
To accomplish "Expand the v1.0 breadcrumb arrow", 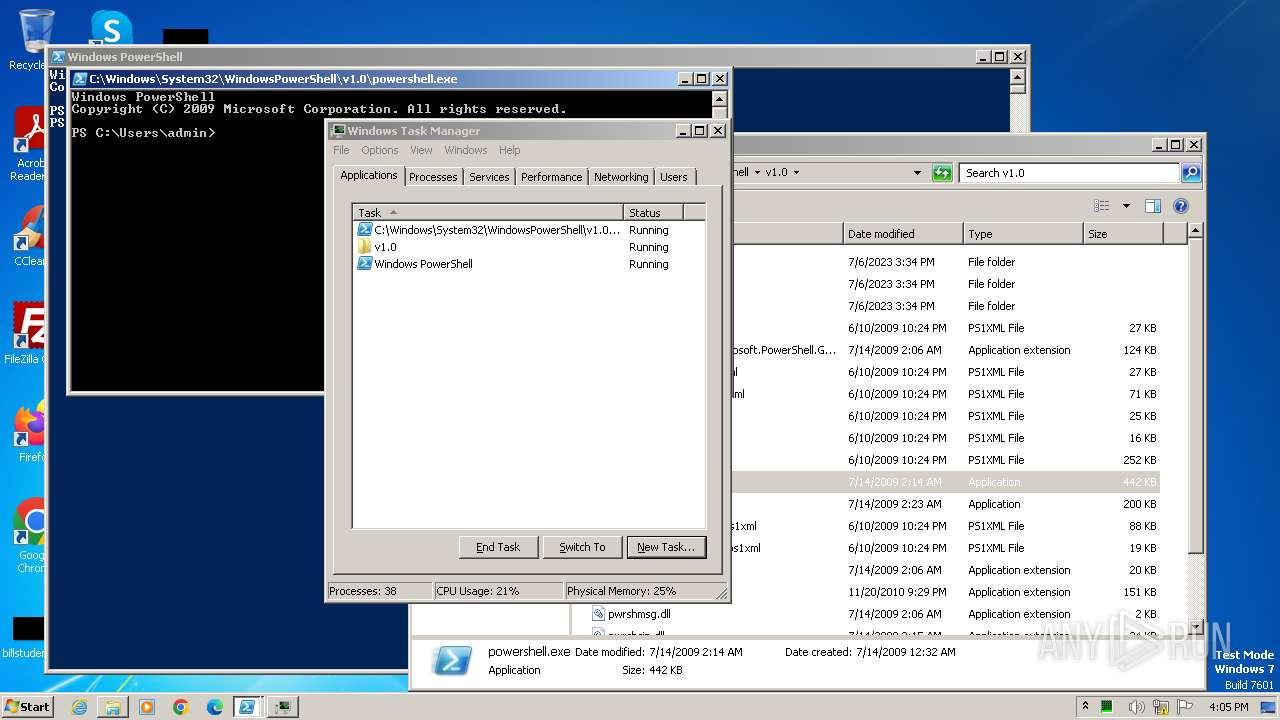I will point(796,172).
